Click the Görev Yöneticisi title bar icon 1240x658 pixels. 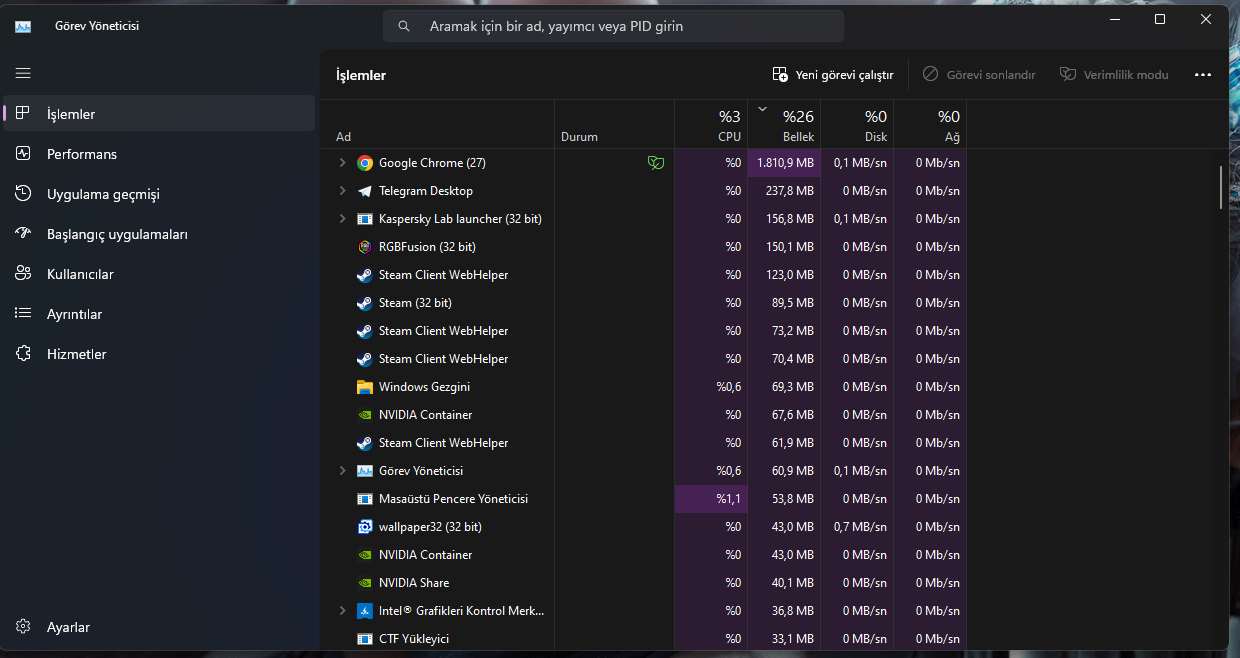coord(23,26)
